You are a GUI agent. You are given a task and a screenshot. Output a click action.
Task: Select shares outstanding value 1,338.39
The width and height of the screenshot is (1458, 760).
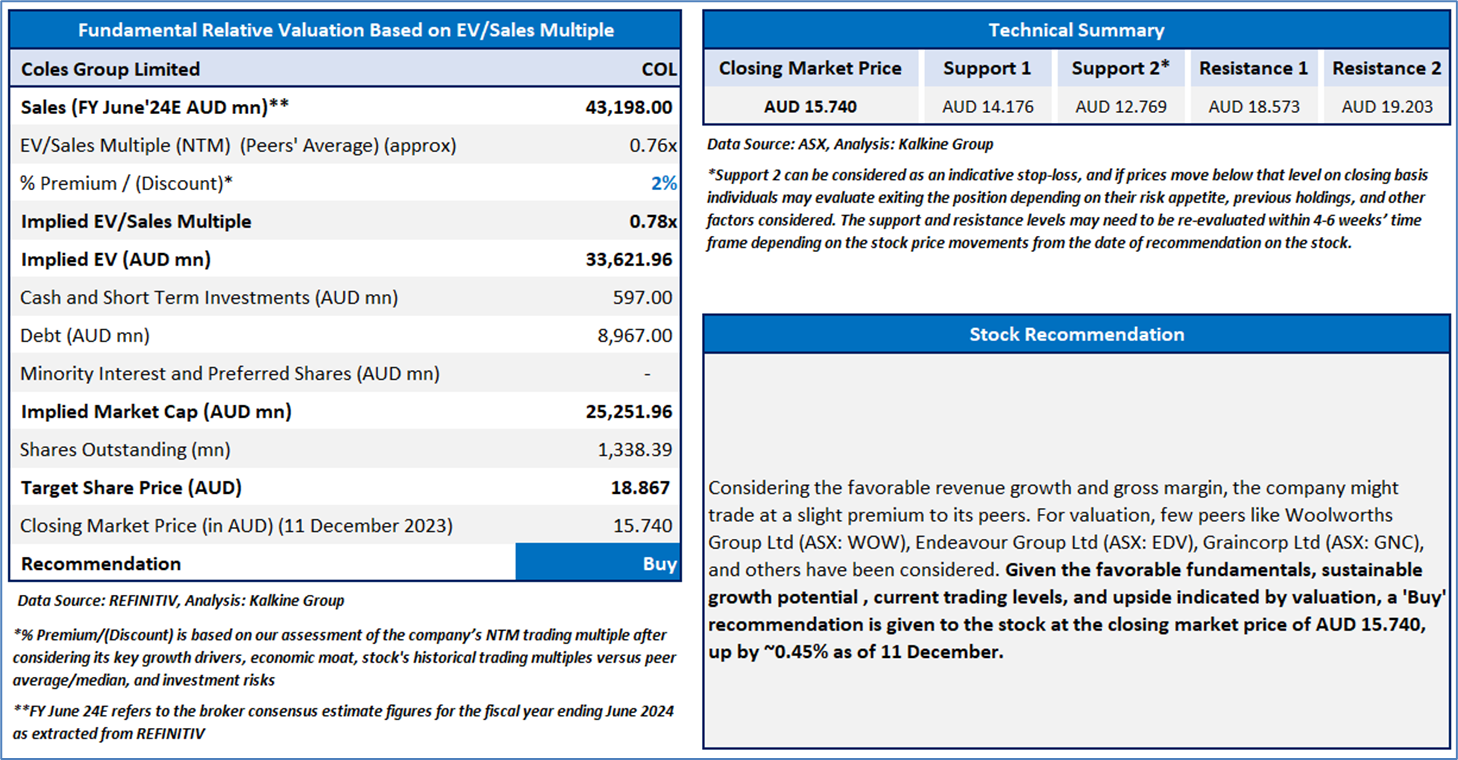click(635, 449)
